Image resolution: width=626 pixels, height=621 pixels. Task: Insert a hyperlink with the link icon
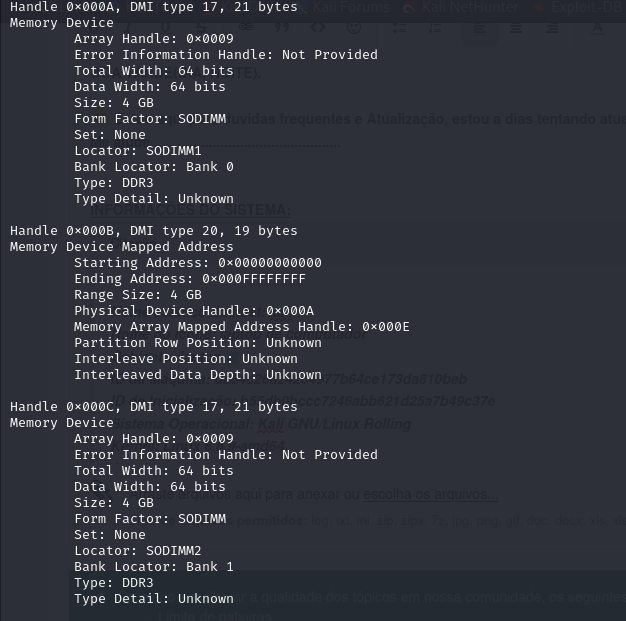[246, 28]
